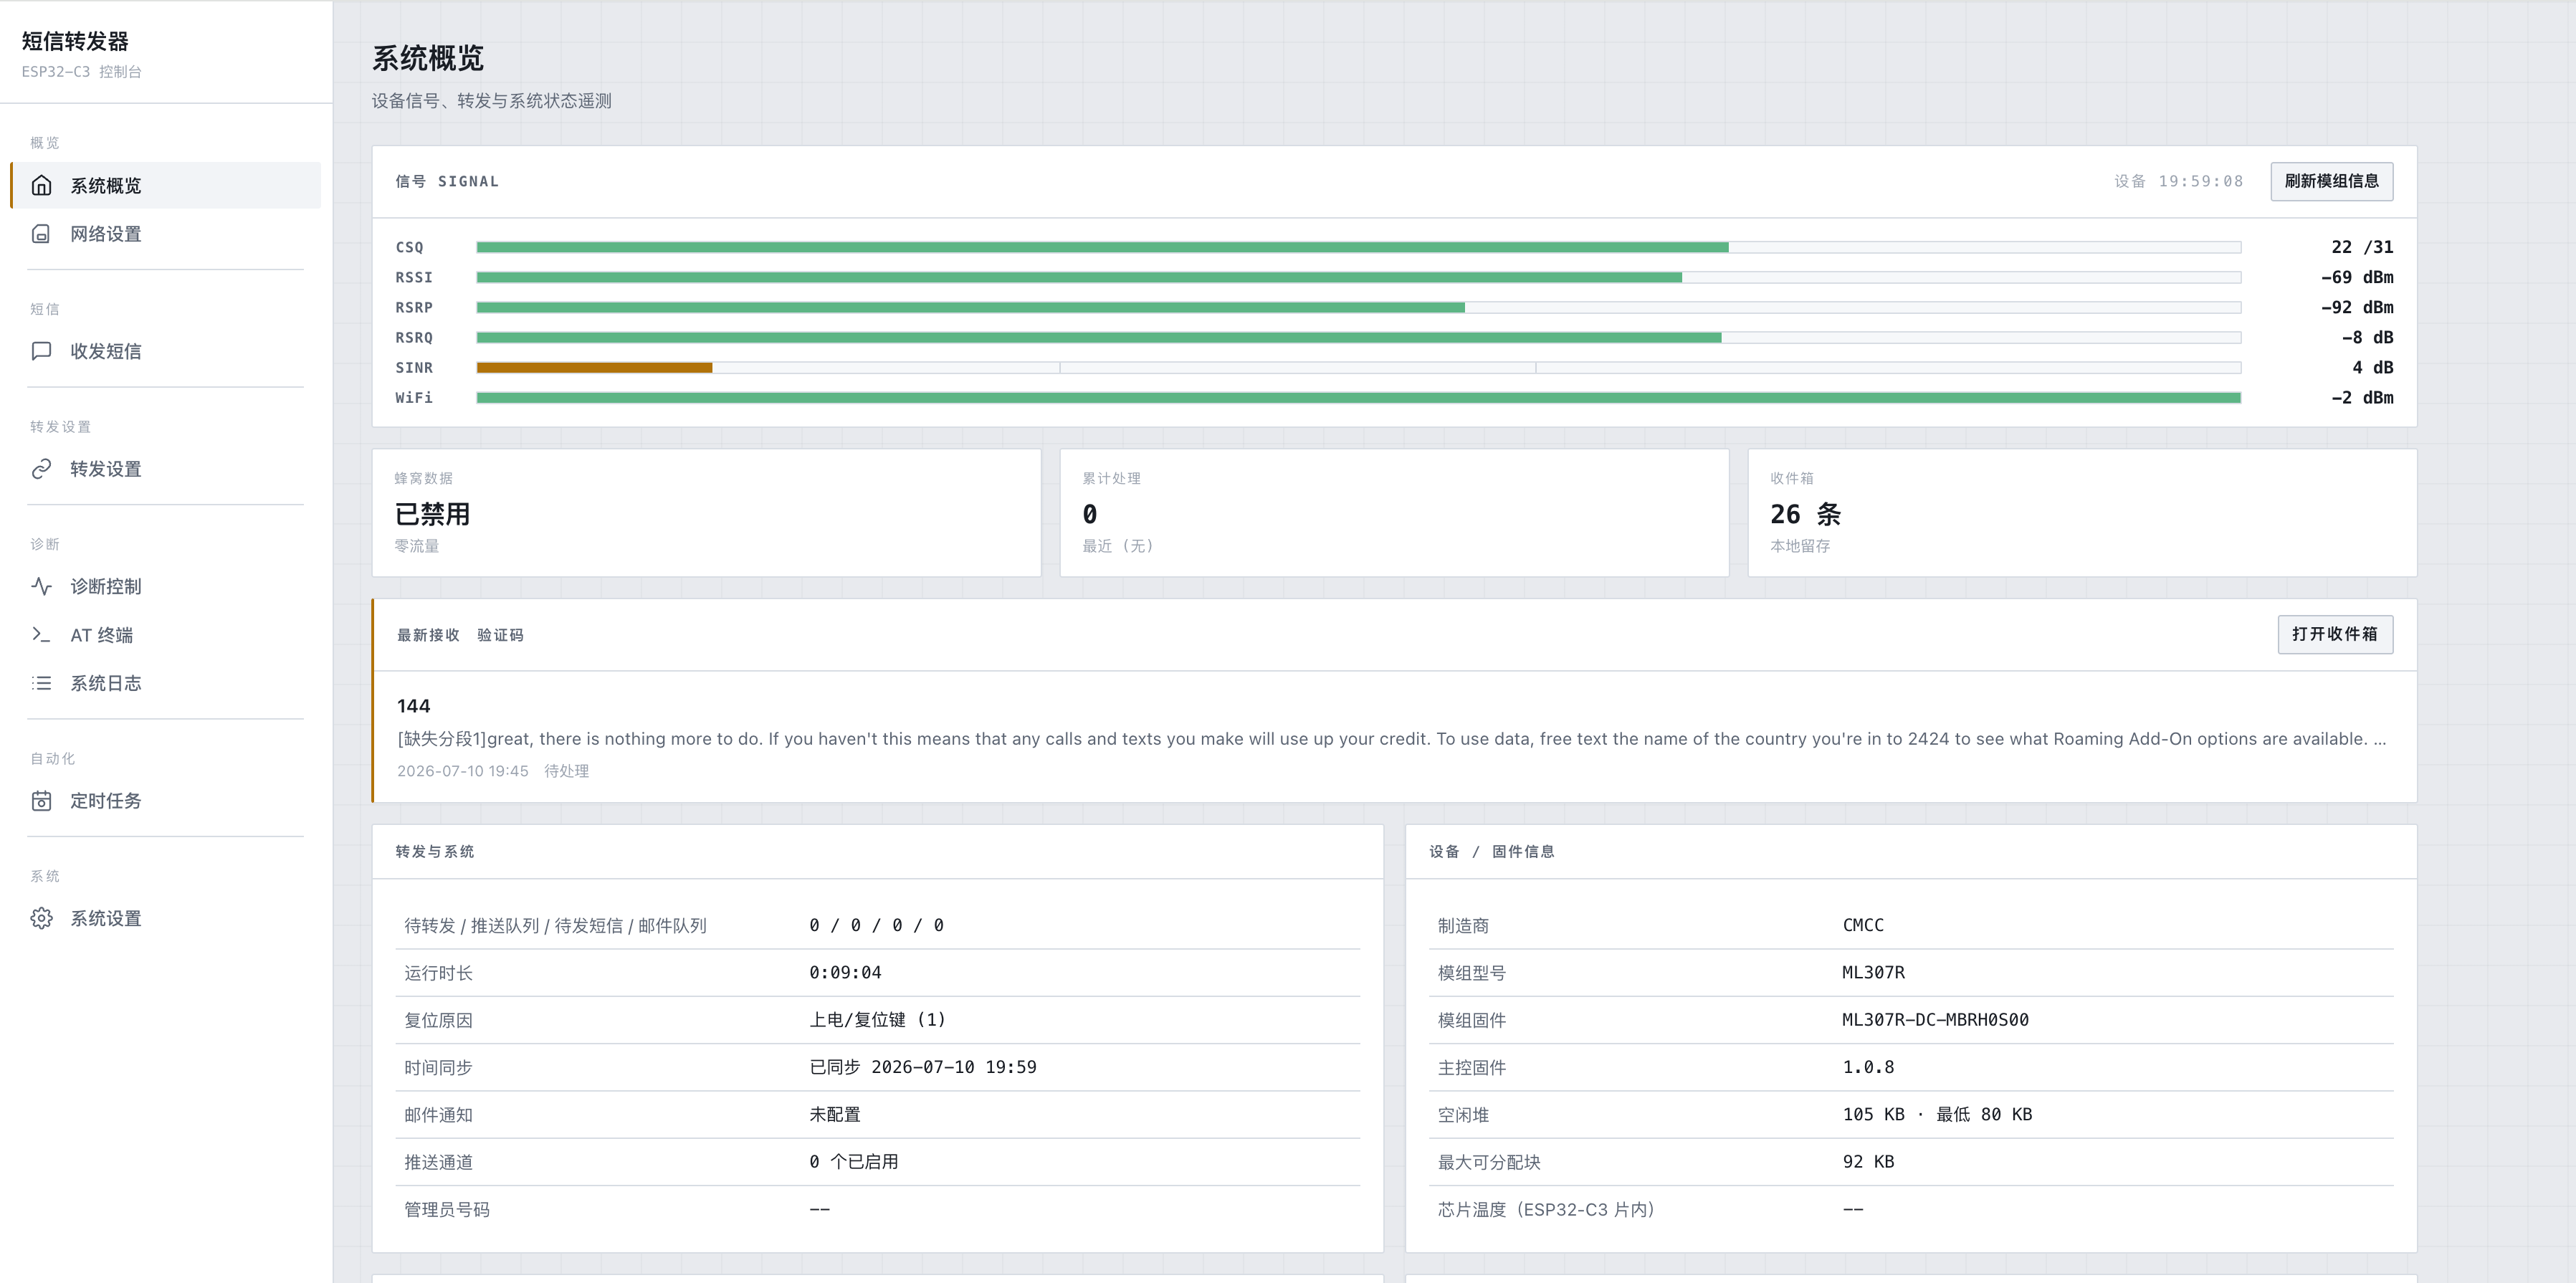Open the AT 终端 entry
The width and height of the screenshot is (2576, 1283).
(166, 635)
